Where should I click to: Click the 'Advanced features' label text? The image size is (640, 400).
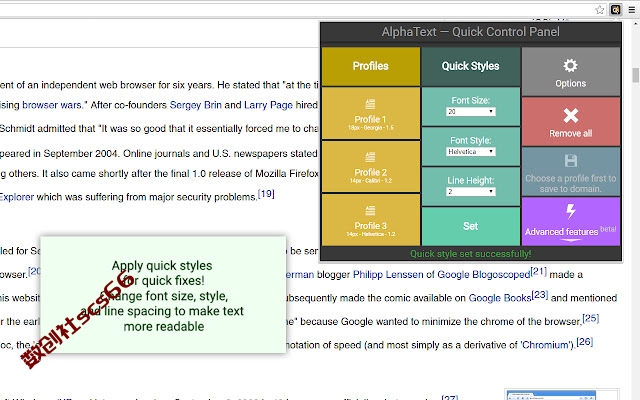pos(561,232)
